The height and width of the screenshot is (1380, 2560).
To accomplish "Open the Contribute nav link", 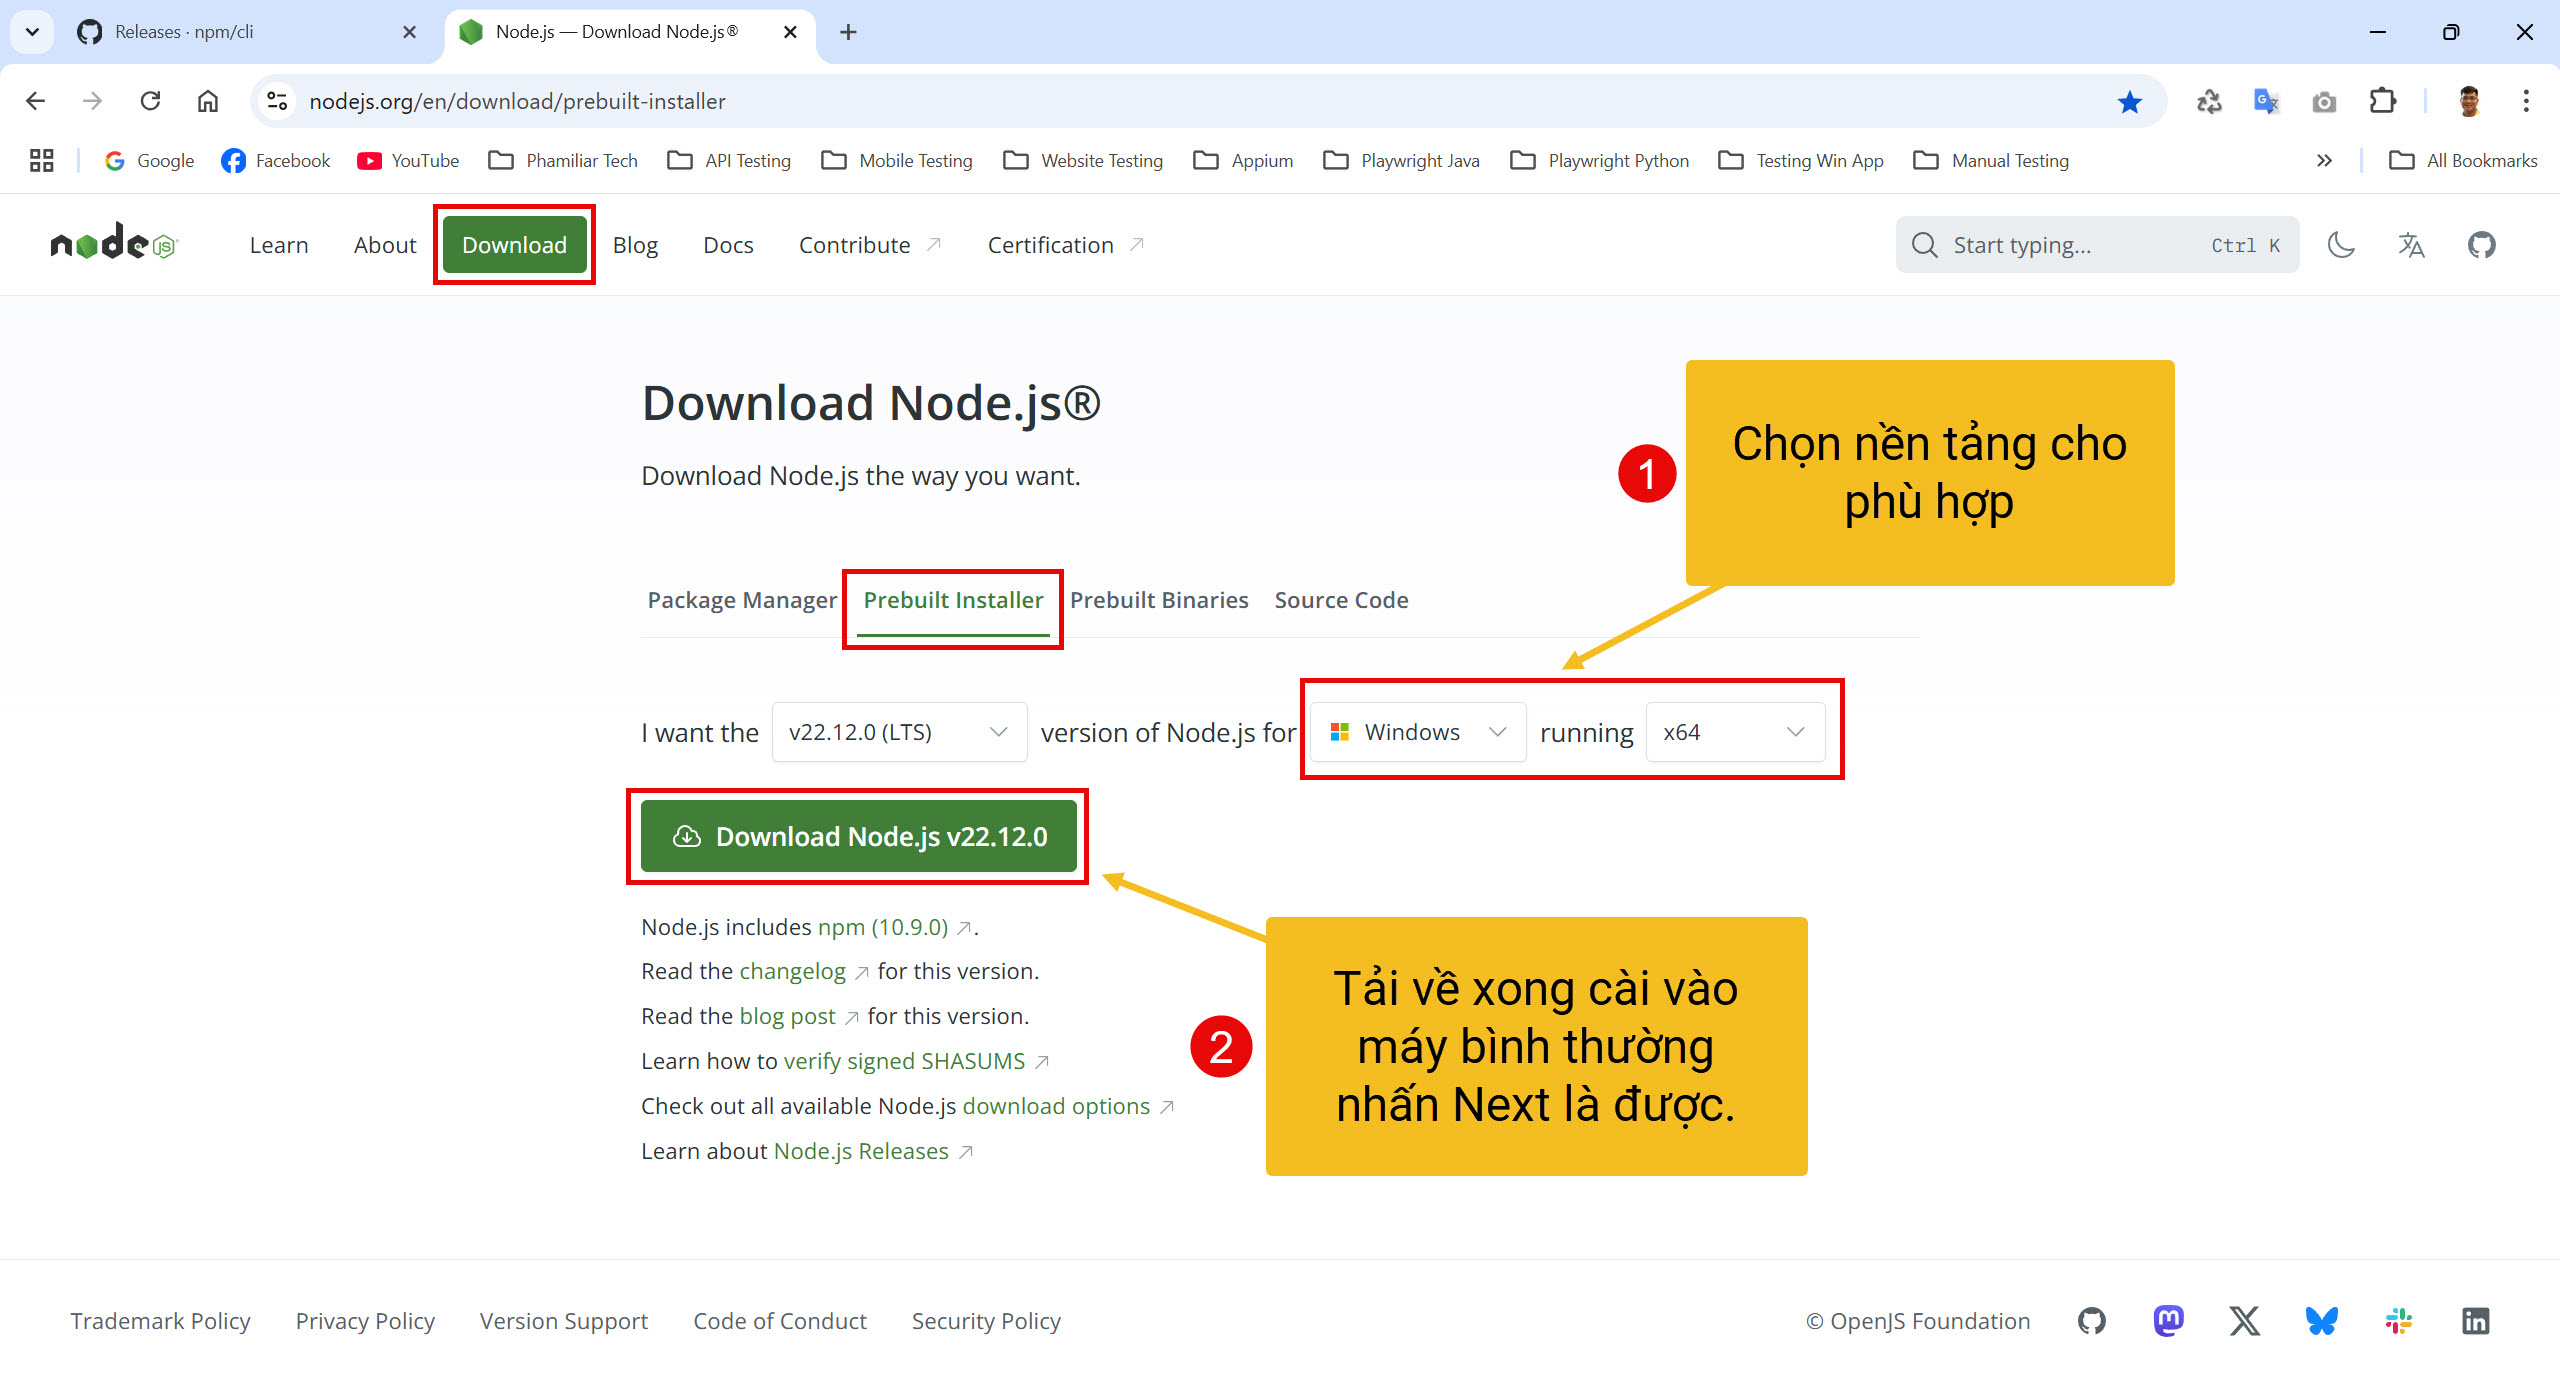I will (x=870, y=245).
